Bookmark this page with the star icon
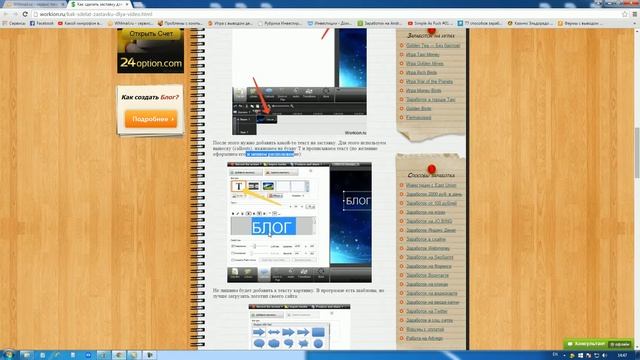This screenshot has width=640, height=360. (x=624, y=14)
